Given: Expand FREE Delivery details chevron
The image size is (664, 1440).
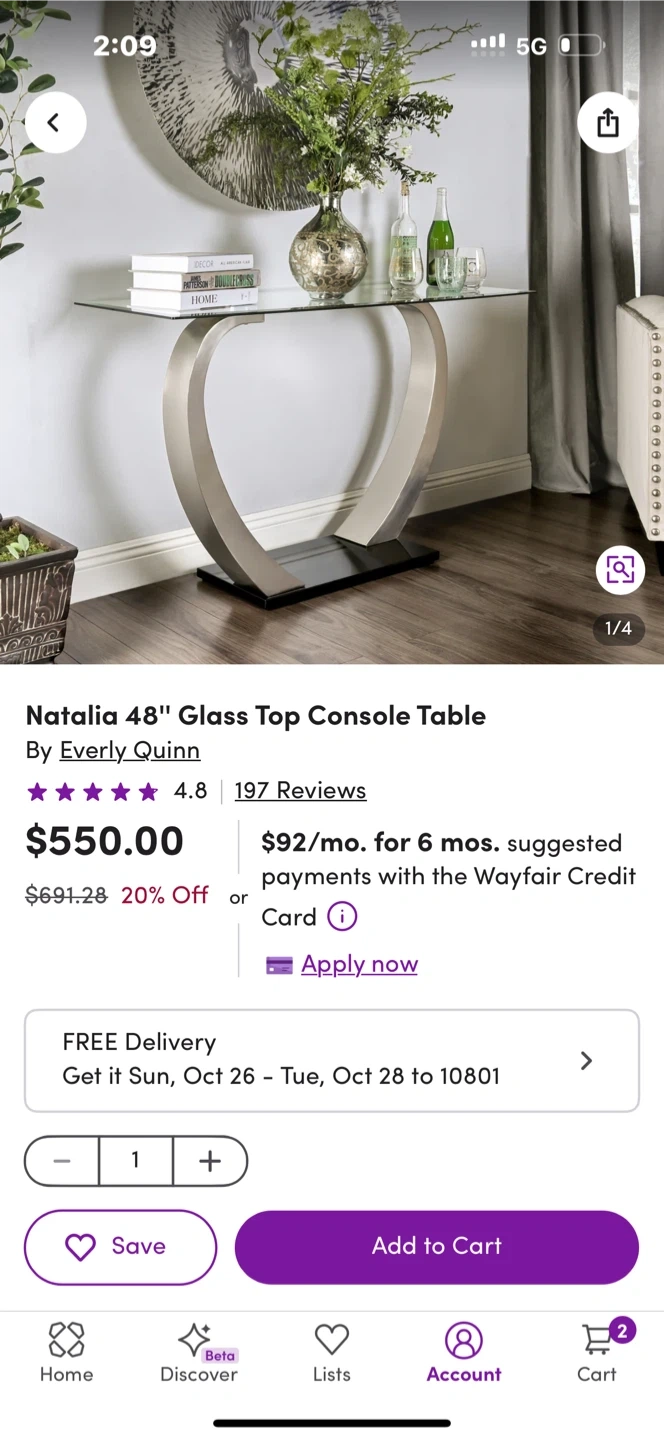Looking at the screenshot, I should (587, 1061).
